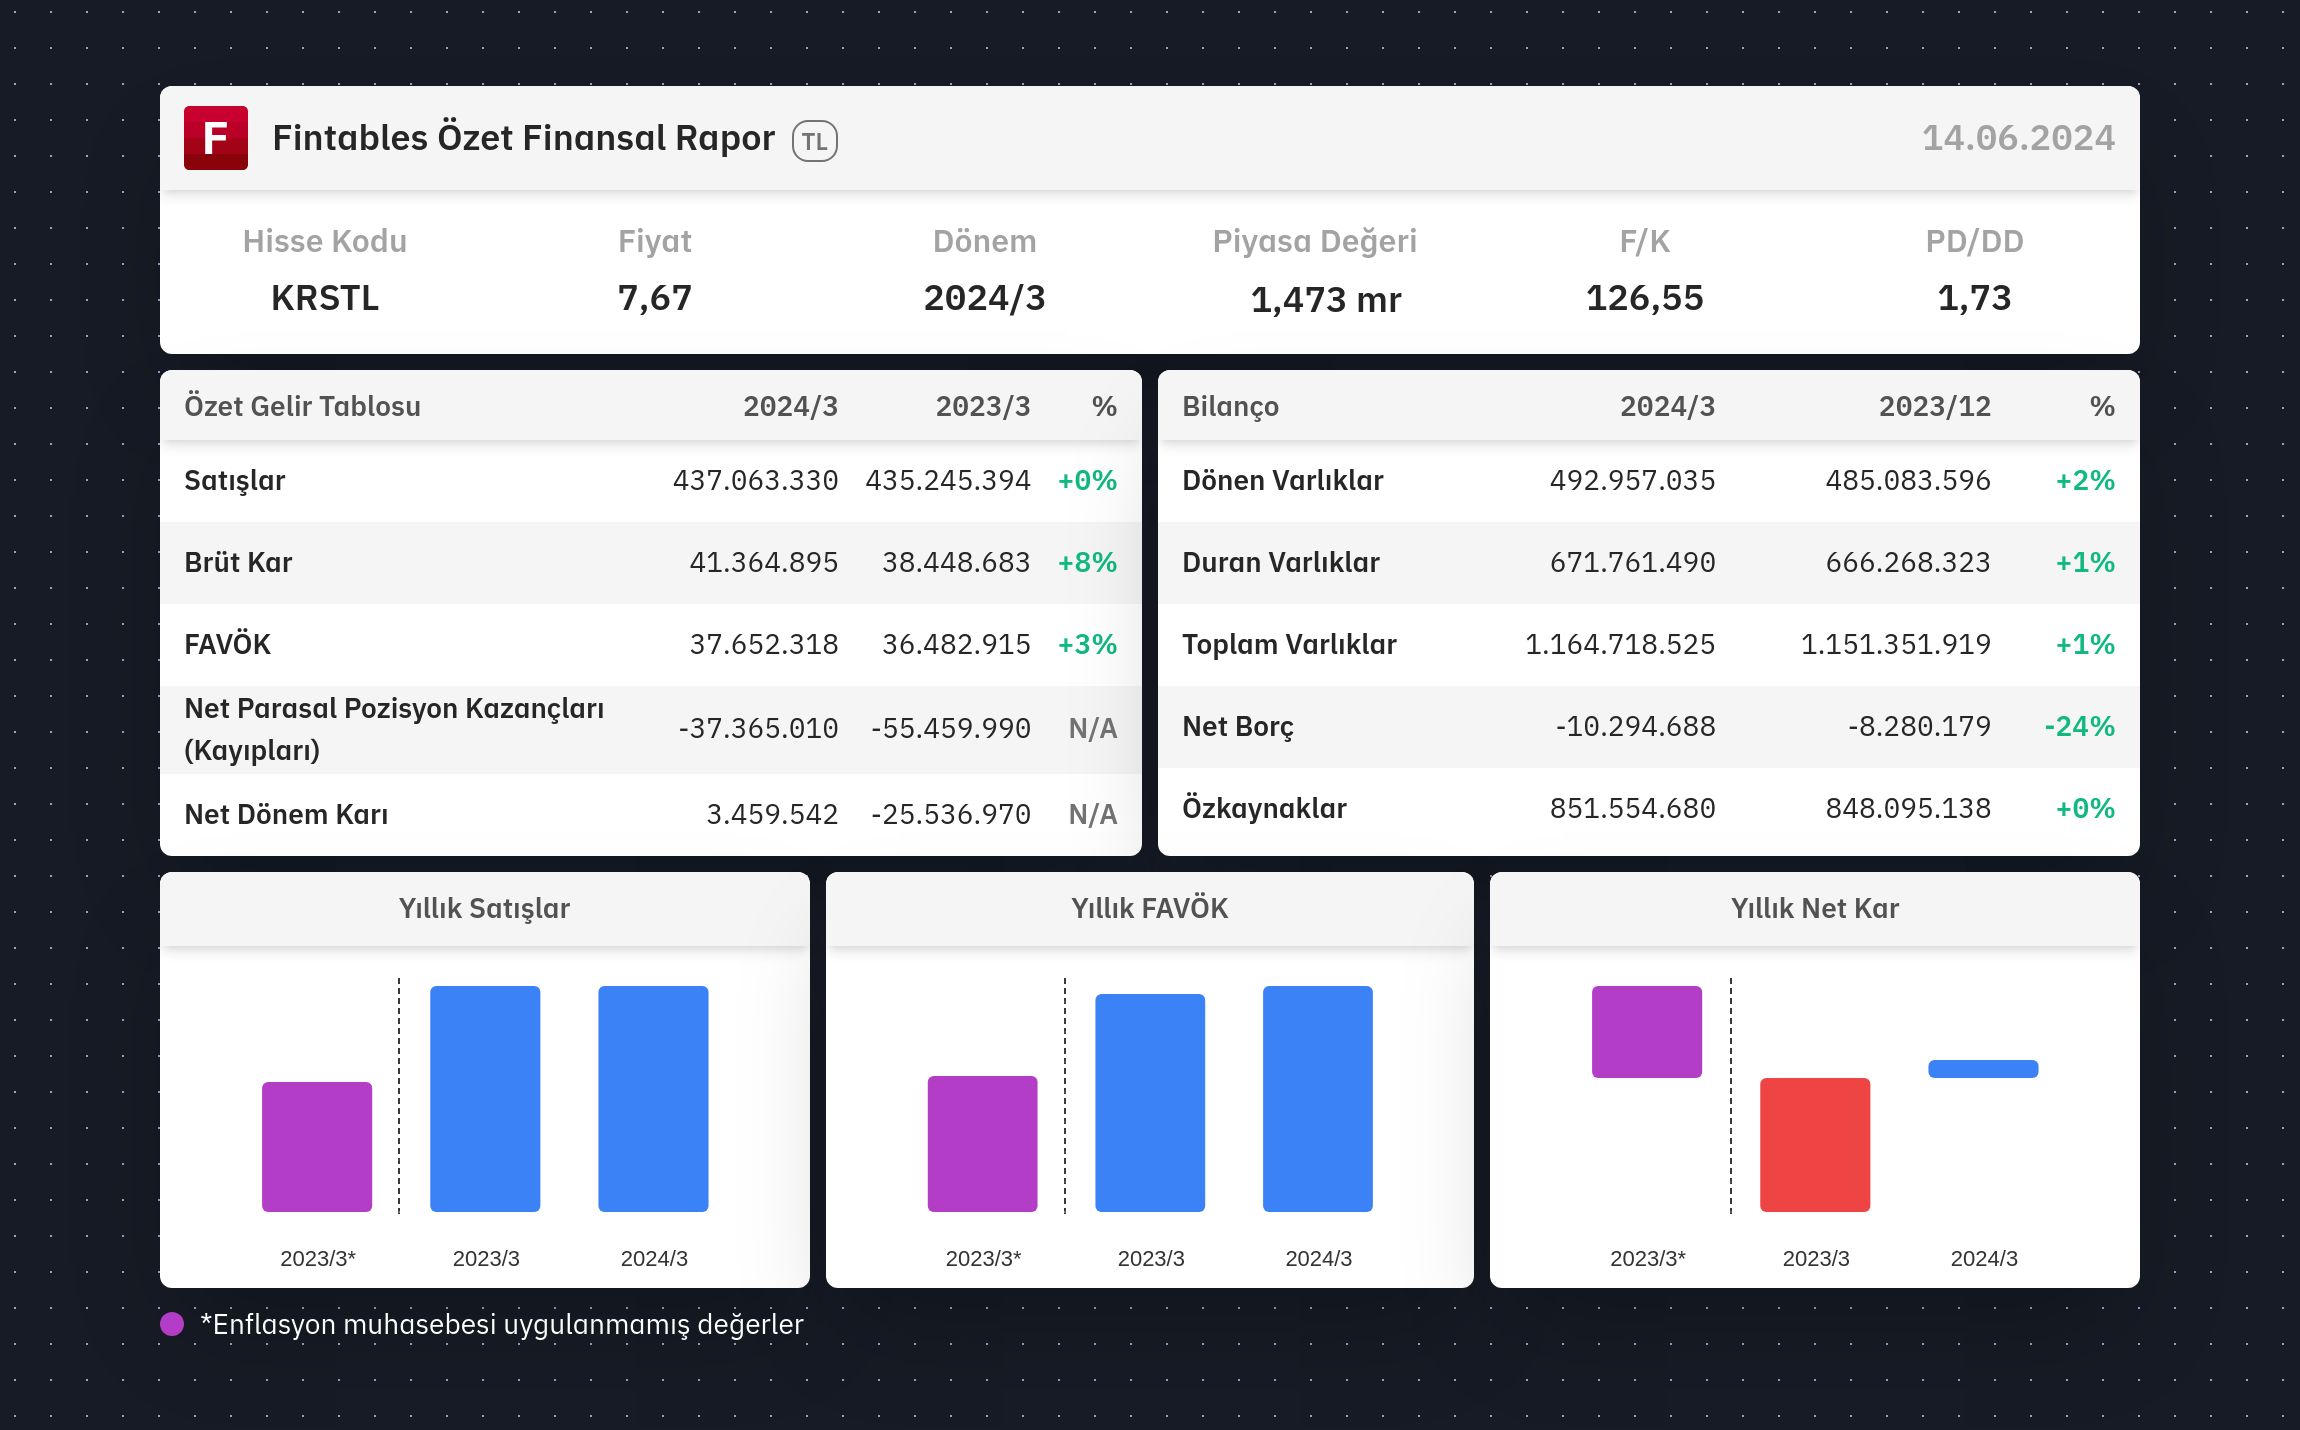This screenshot has height=1430, width=2300.
Task: Click market value 1,473 mr
Action: pos(1326,300)
